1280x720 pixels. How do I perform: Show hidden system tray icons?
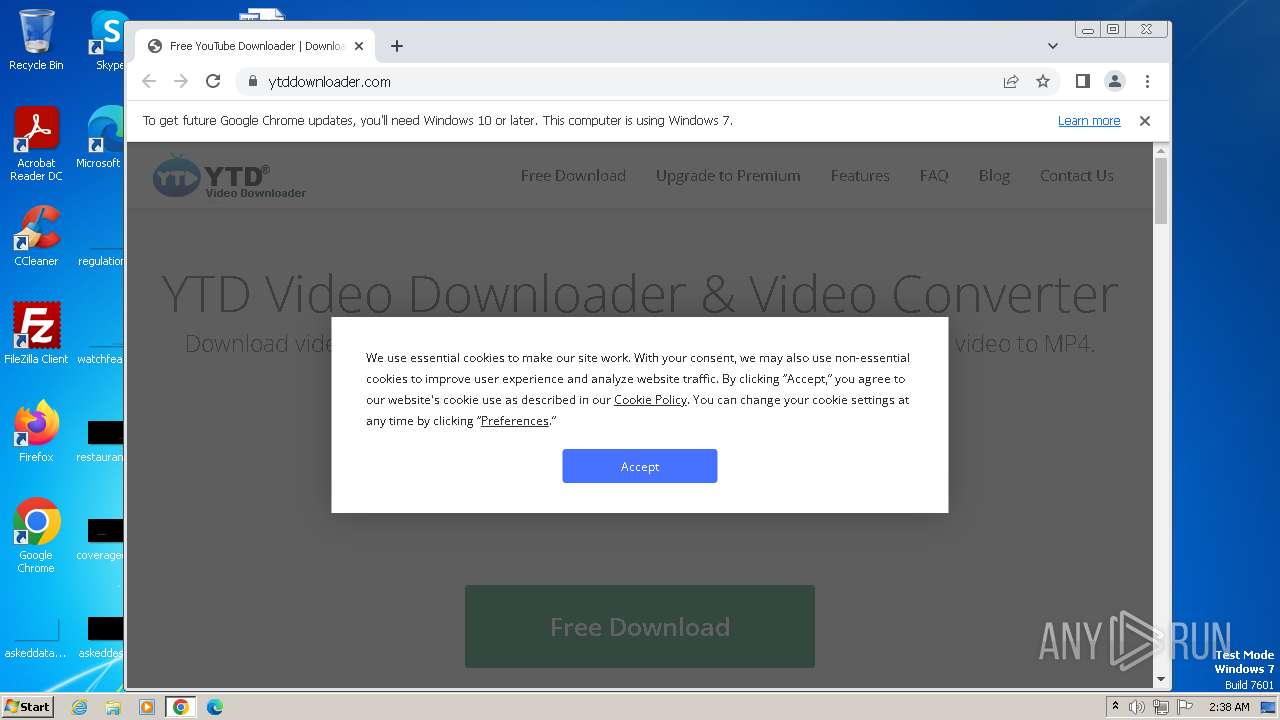1116,707
